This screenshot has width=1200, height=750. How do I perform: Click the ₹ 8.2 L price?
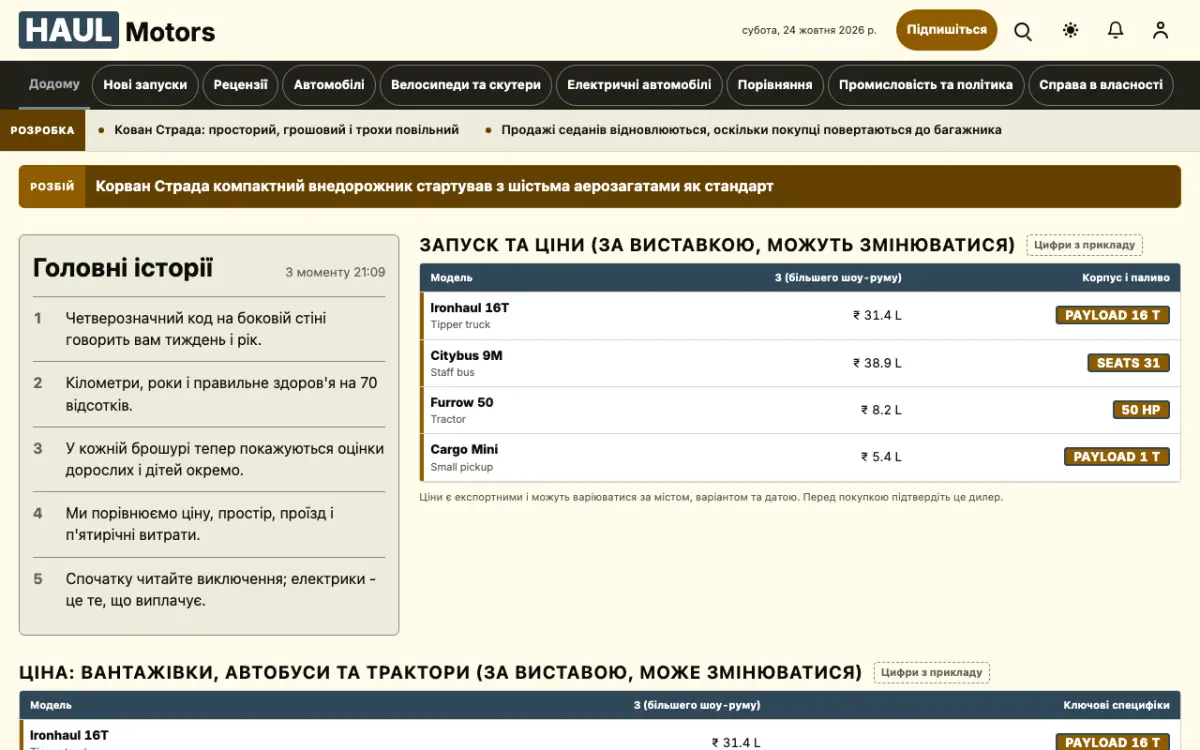pyautogui.click(x=881, y=410)
